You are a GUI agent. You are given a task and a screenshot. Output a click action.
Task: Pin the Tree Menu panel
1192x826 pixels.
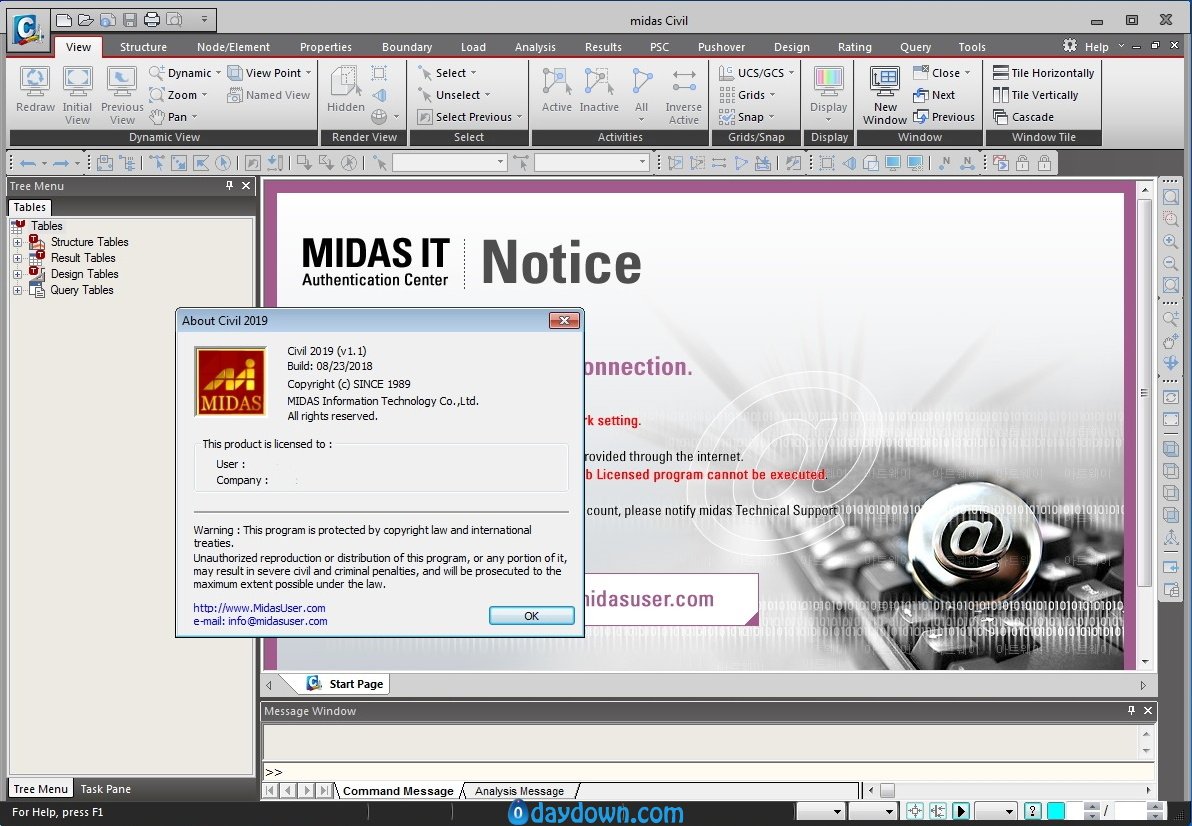(x=229, y=185)
